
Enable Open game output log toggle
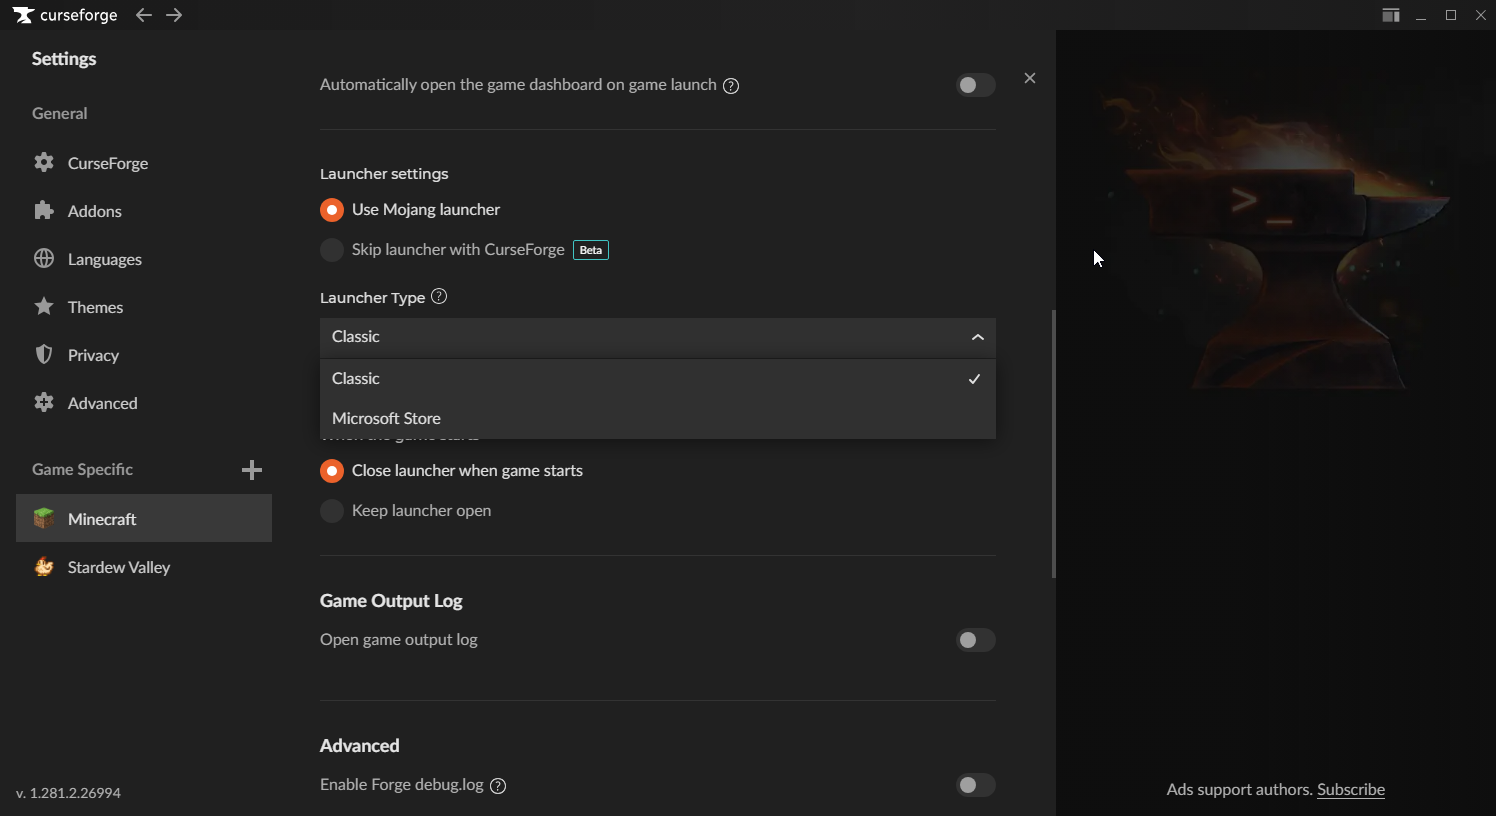975,640
